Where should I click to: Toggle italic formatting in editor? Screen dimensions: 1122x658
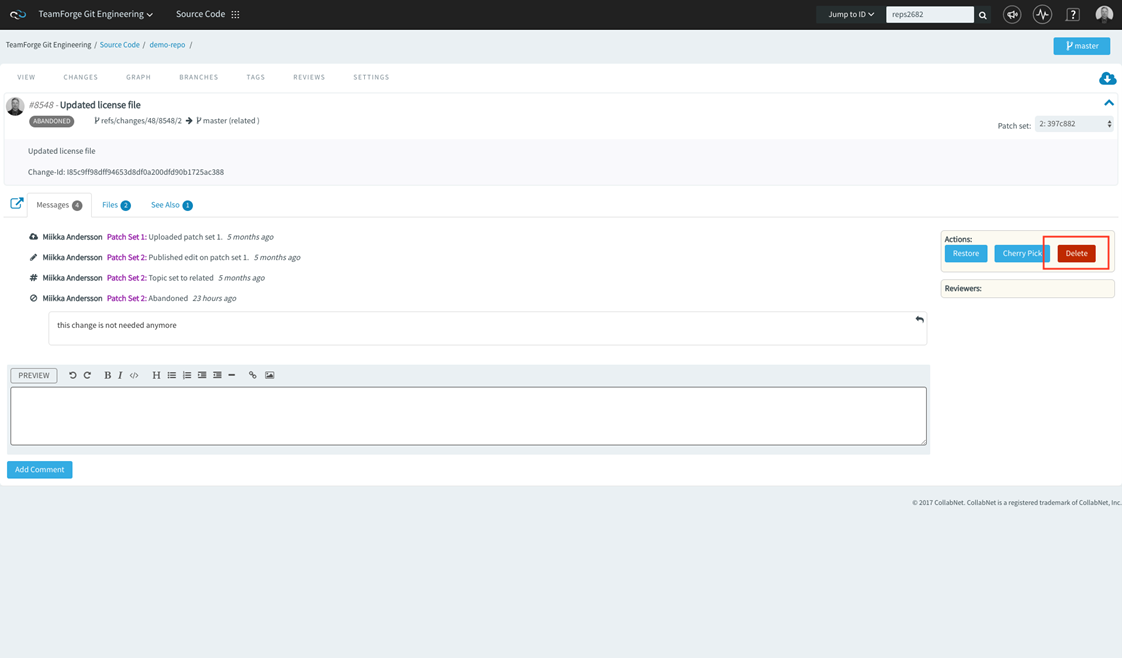coord(119,375)
